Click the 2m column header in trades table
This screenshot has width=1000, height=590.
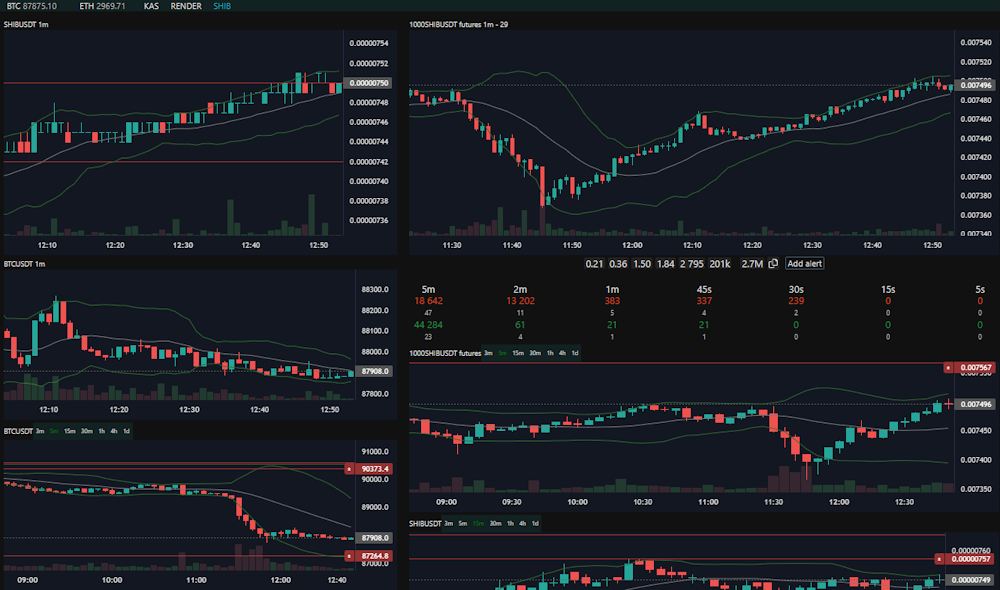520,289
